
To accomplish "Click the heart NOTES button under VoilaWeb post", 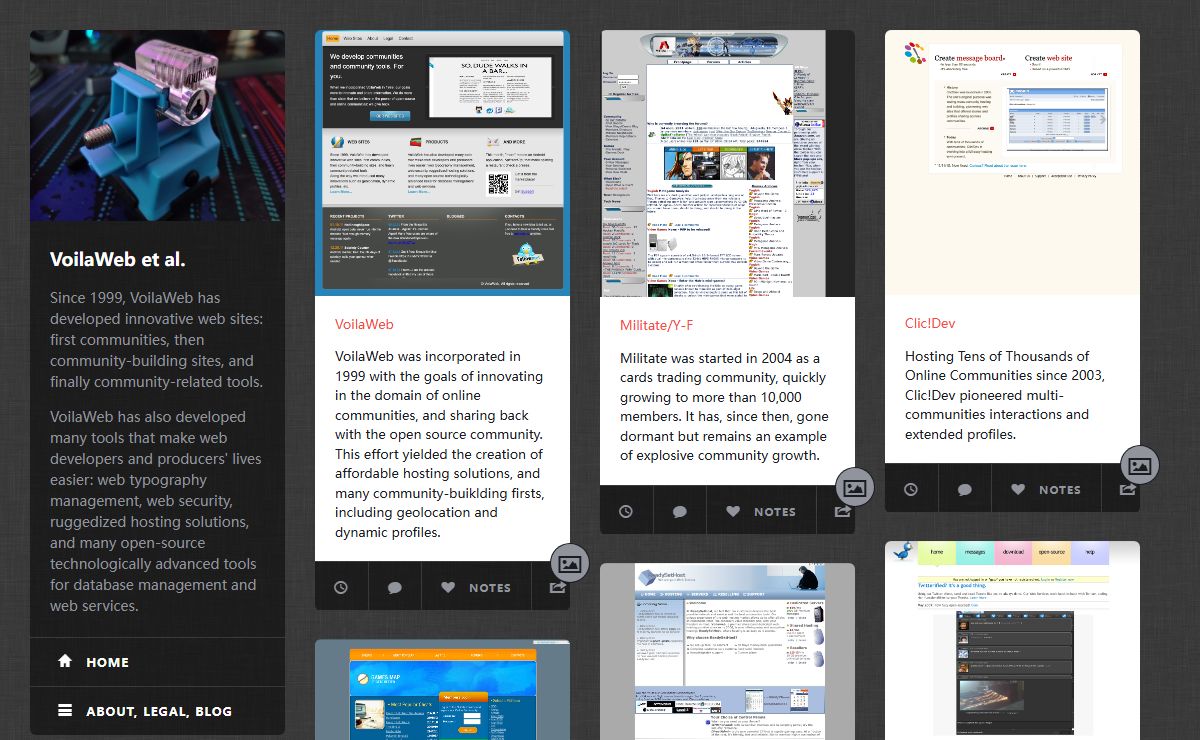I will pos(476,587).
